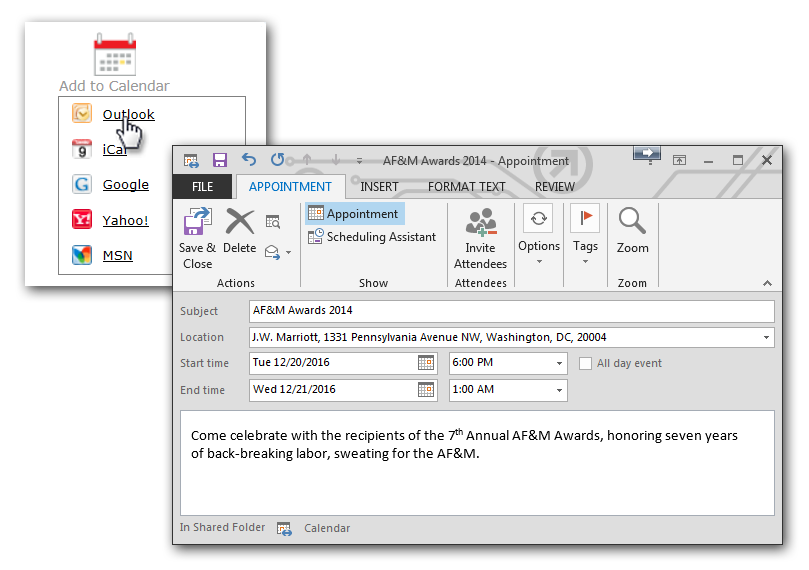Image resolution: width=809 pixels, height=570 pixels.
Task: Open the FORMAT TEXT tab
Action: pyautogui.click(x=466, y=187)
